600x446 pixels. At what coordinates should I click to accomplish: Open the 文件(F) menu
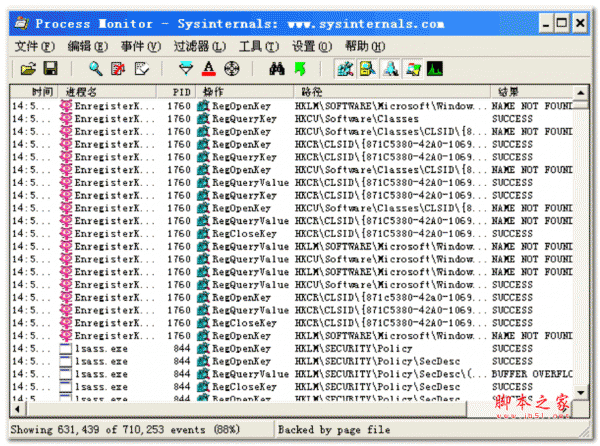34,46
